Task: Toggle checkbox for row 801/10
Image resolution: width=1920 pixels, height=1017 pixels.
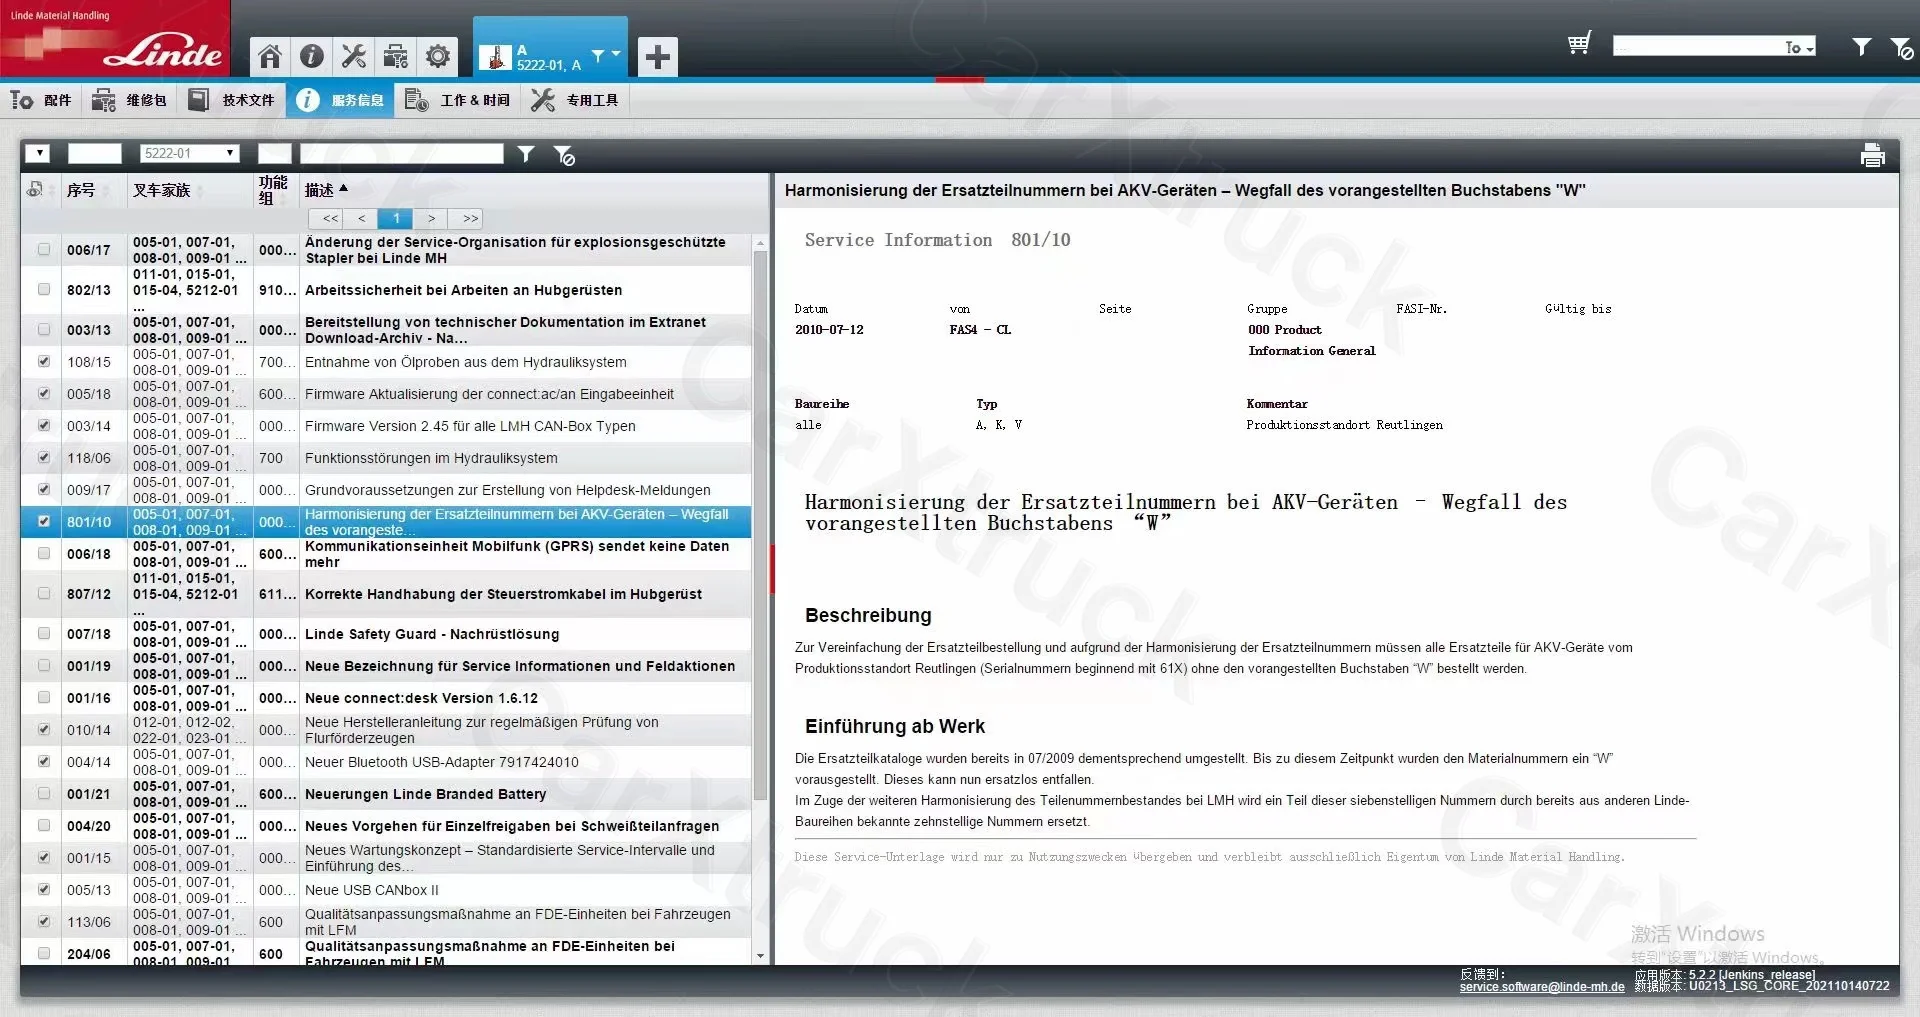Action: point(44,521)
